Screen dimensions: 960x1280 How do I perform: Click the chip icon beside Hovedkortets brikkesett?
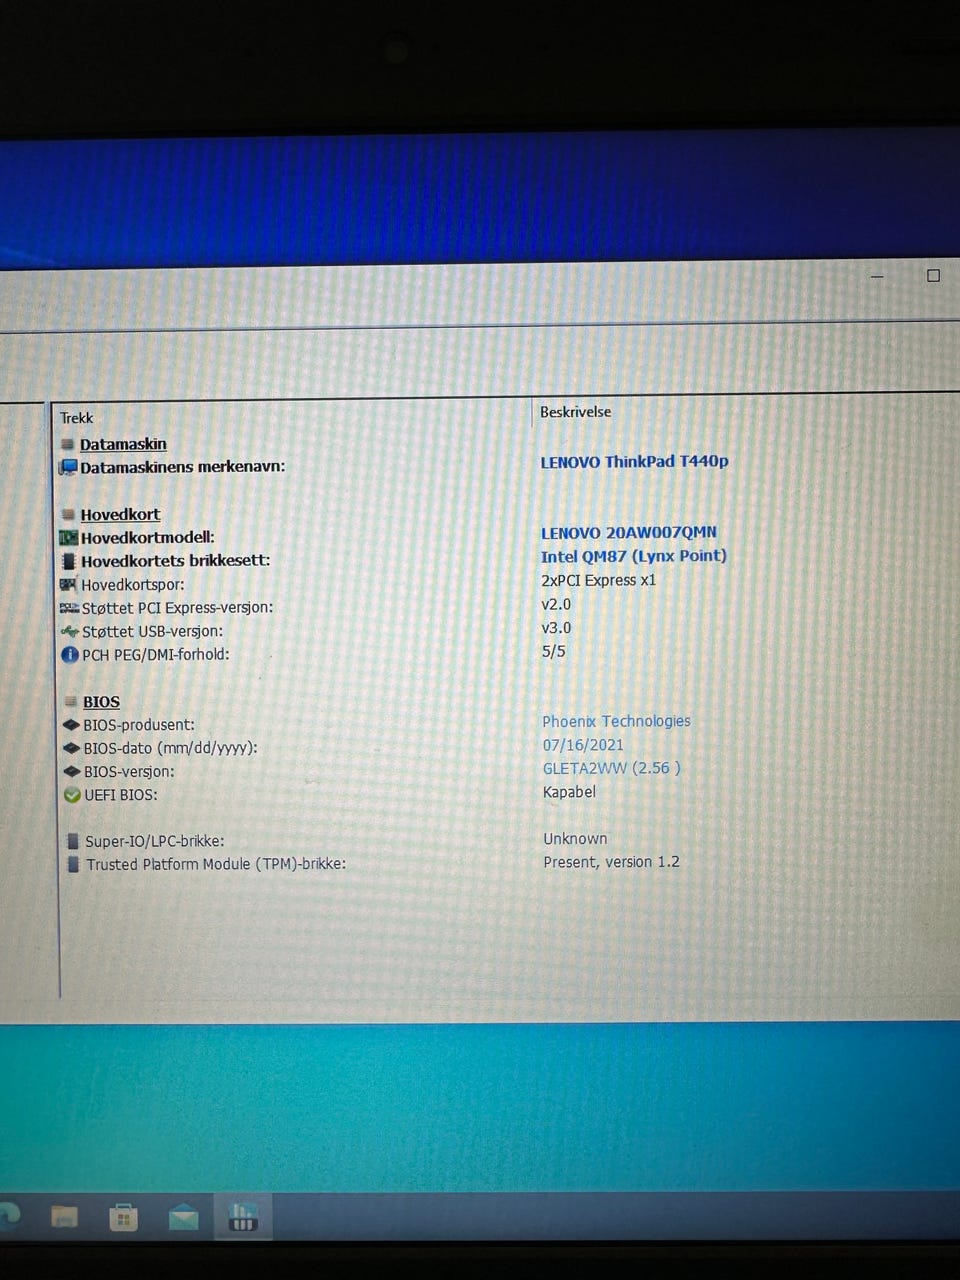point(69,561)
